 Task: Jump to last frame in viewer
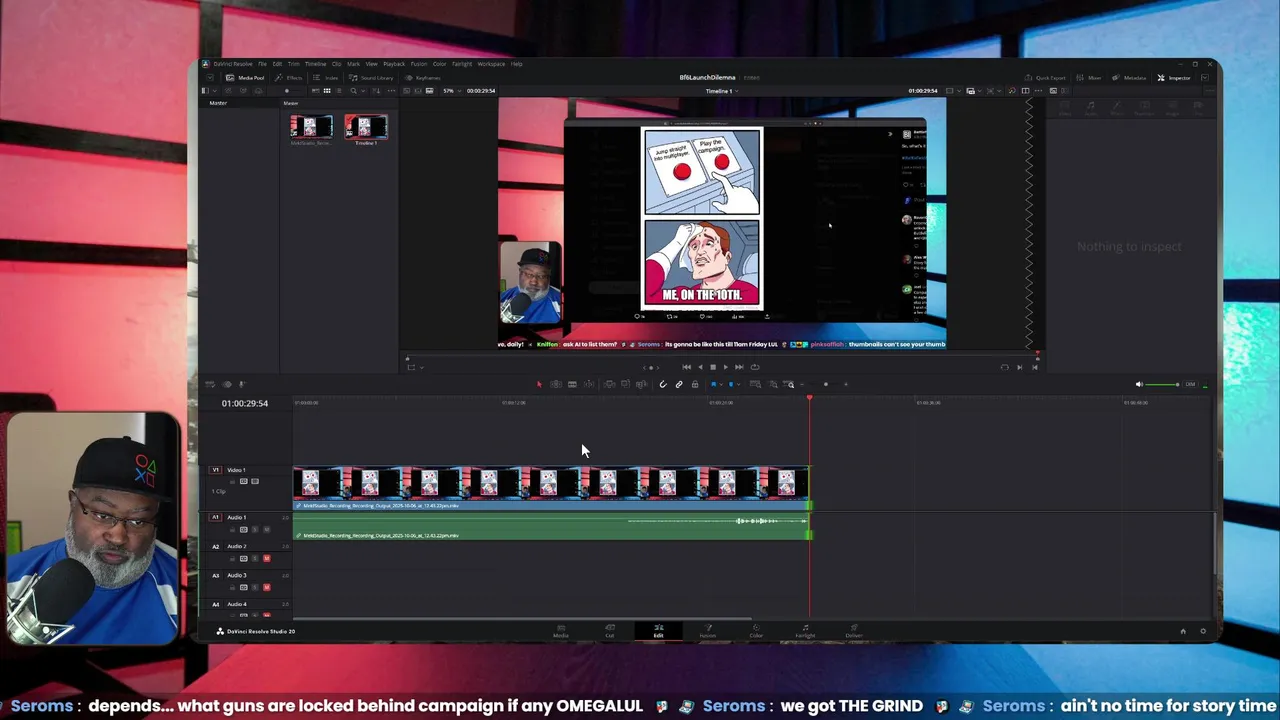739,367
